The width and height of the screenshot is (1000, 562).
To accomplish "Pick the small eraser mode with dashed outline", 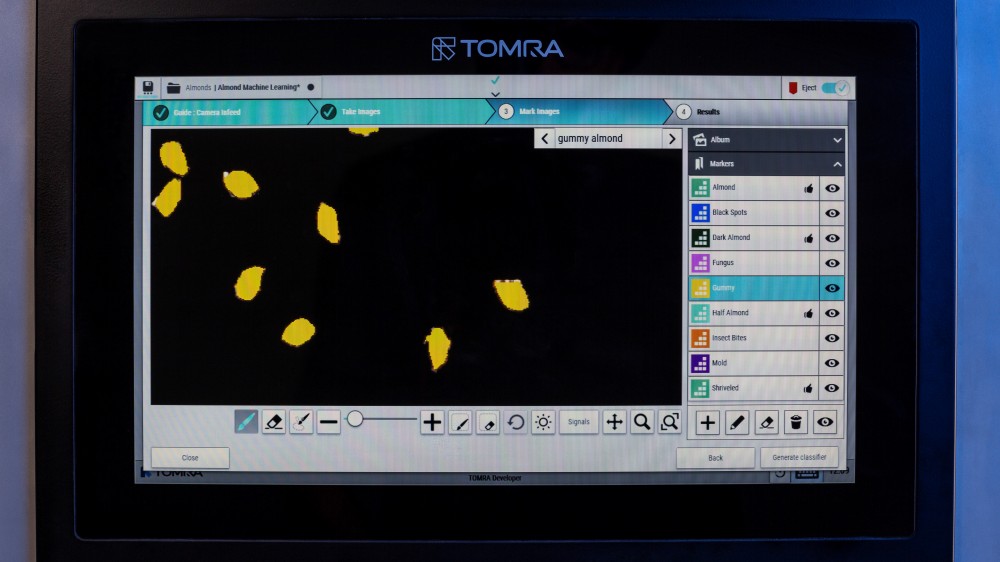I will click(x=488, y=422).
